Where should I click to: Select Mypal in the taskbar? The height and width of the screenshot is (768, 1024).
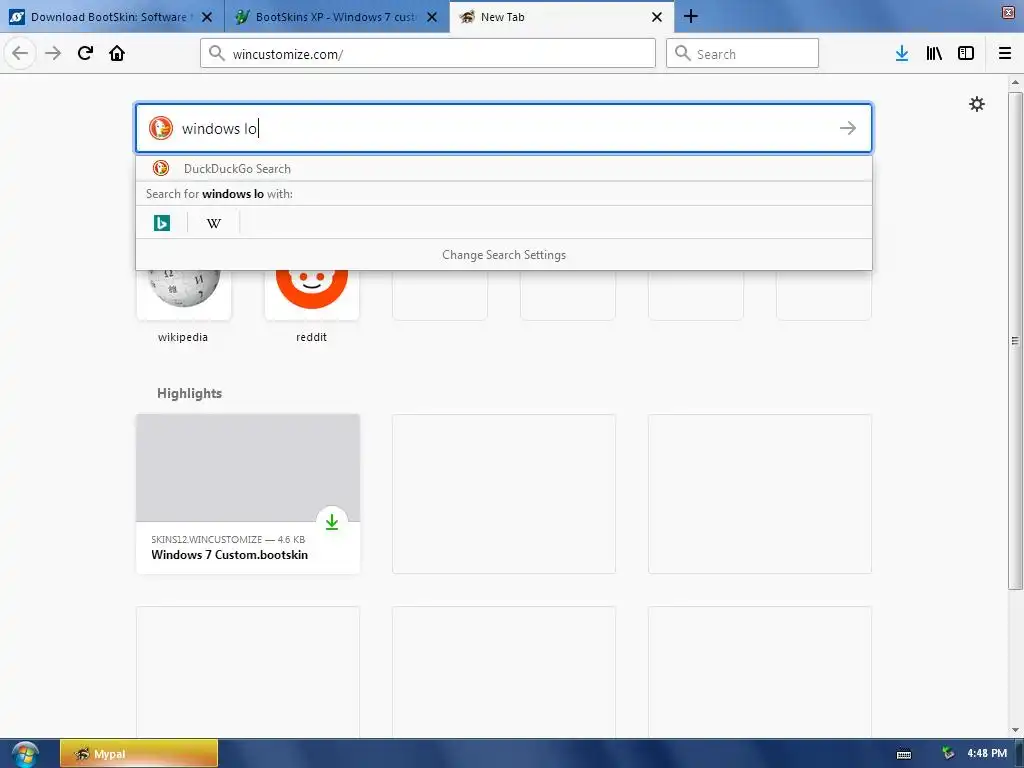138,754
